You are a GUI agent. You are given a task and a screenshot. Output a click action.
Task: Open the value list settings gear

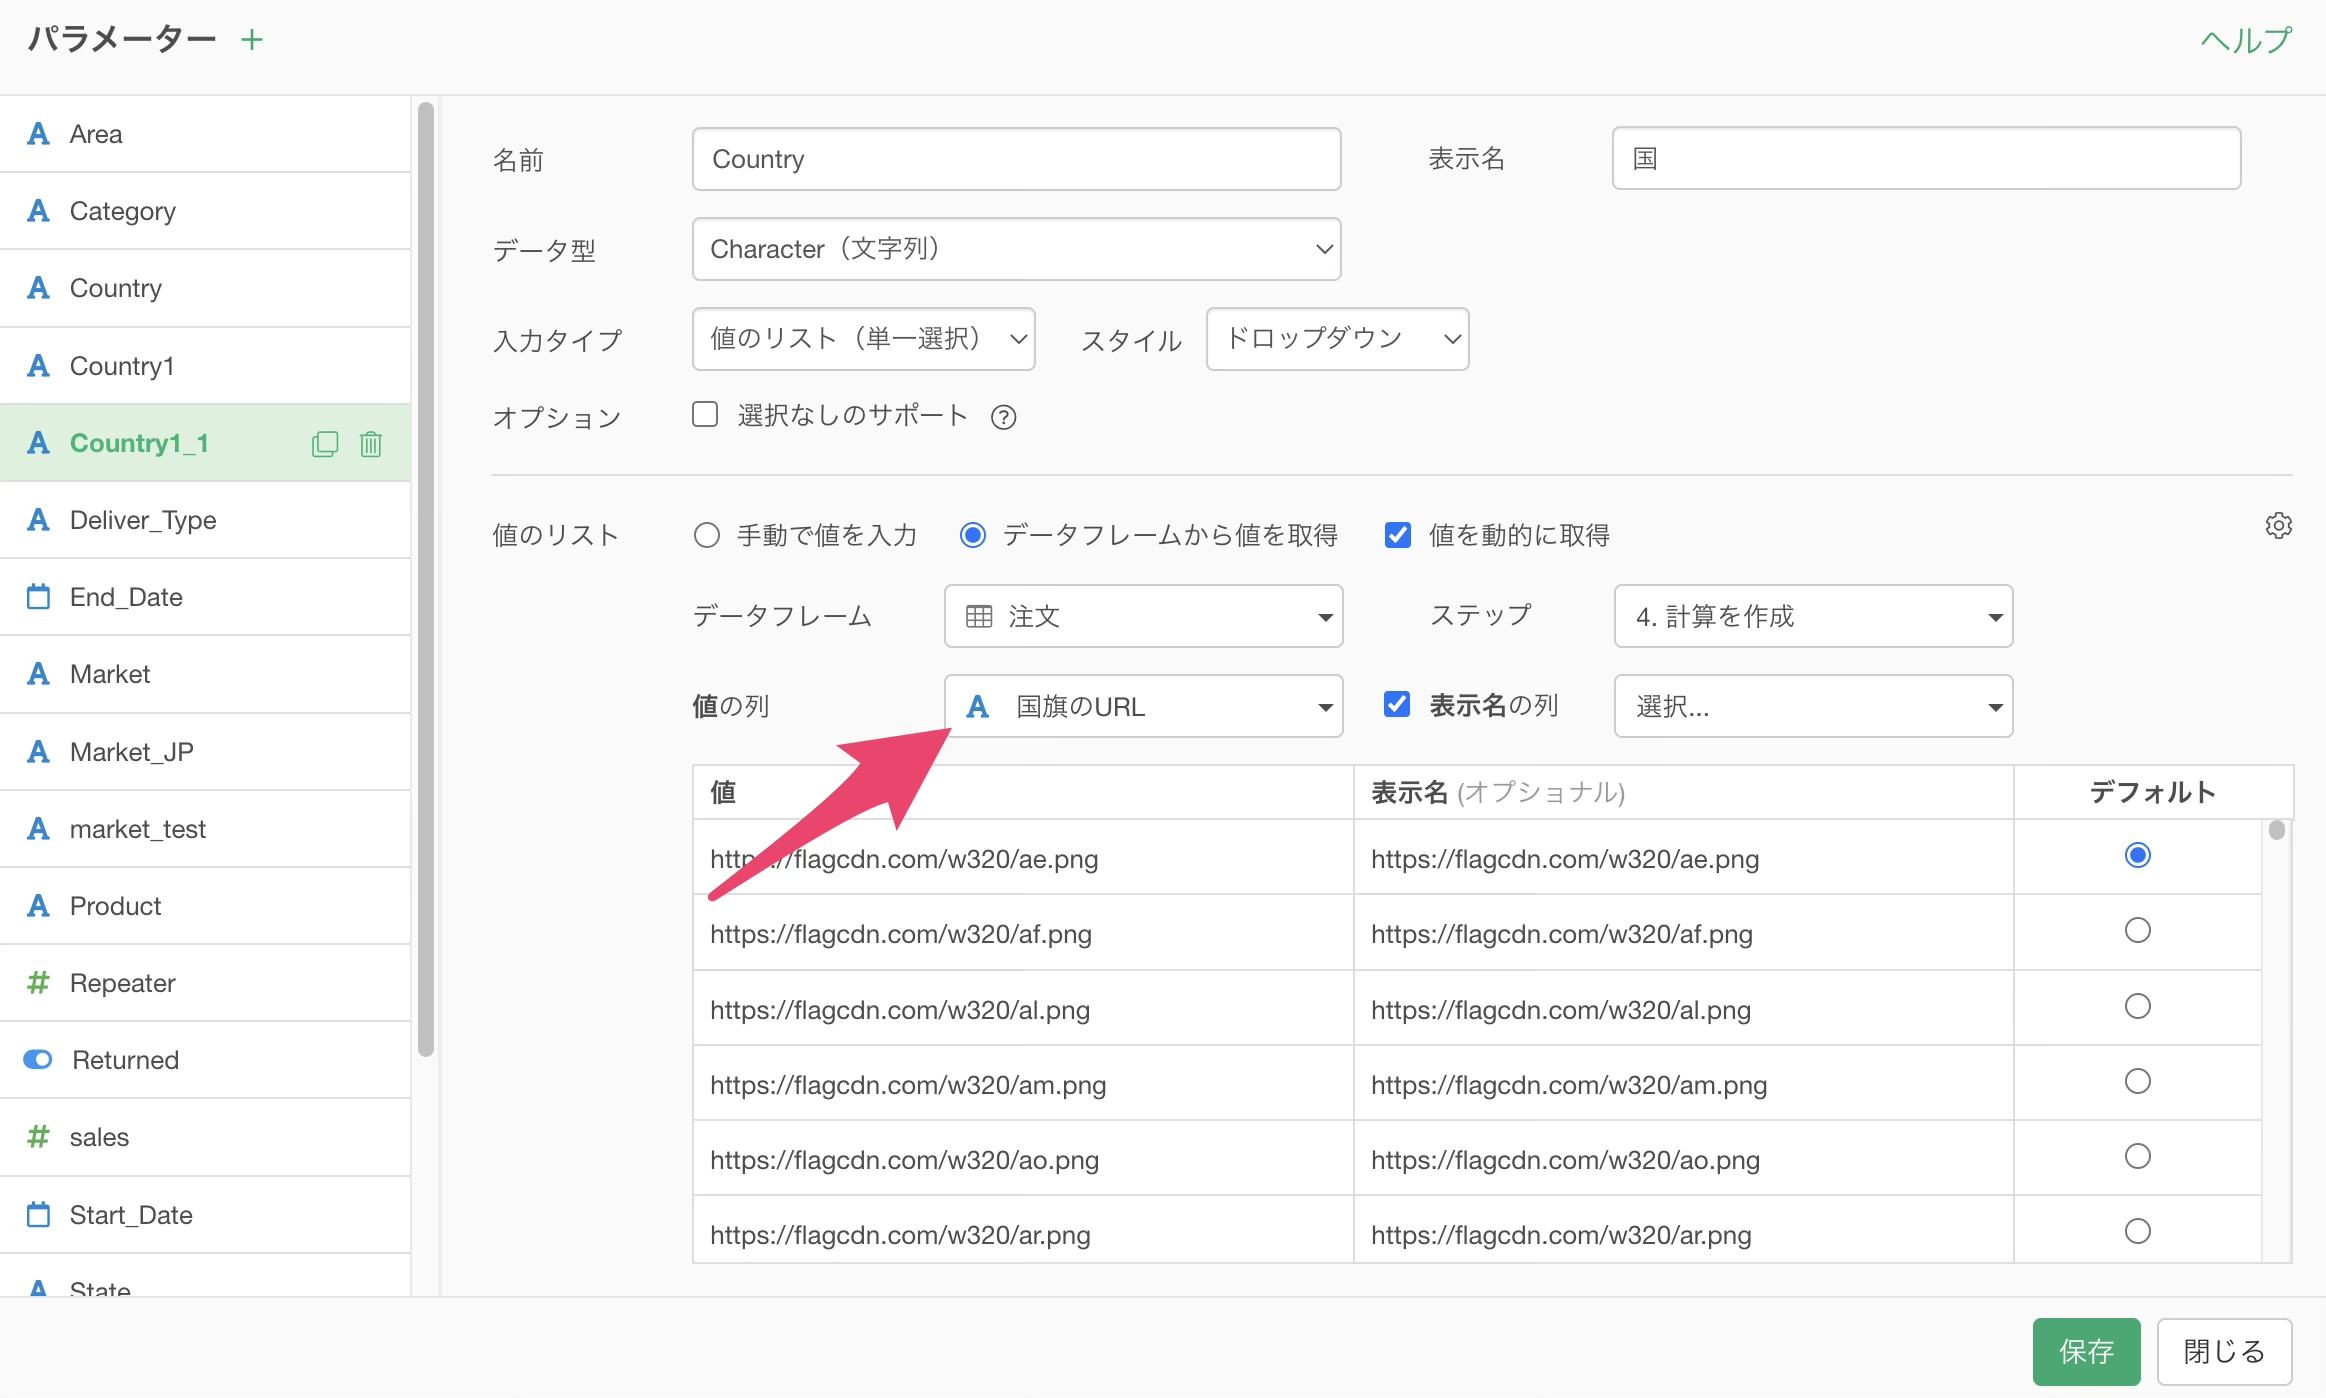pos(2278,526)
